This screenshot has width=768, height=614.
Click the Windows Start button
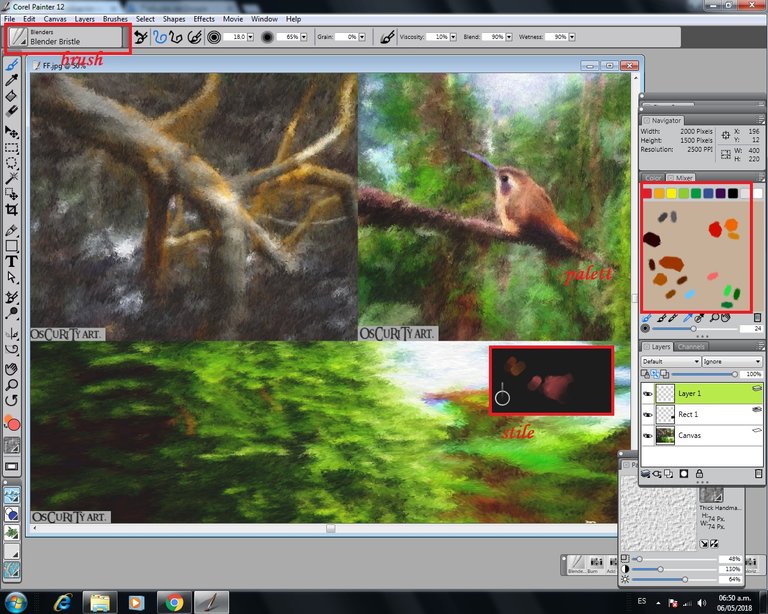(x=16, y=602)
